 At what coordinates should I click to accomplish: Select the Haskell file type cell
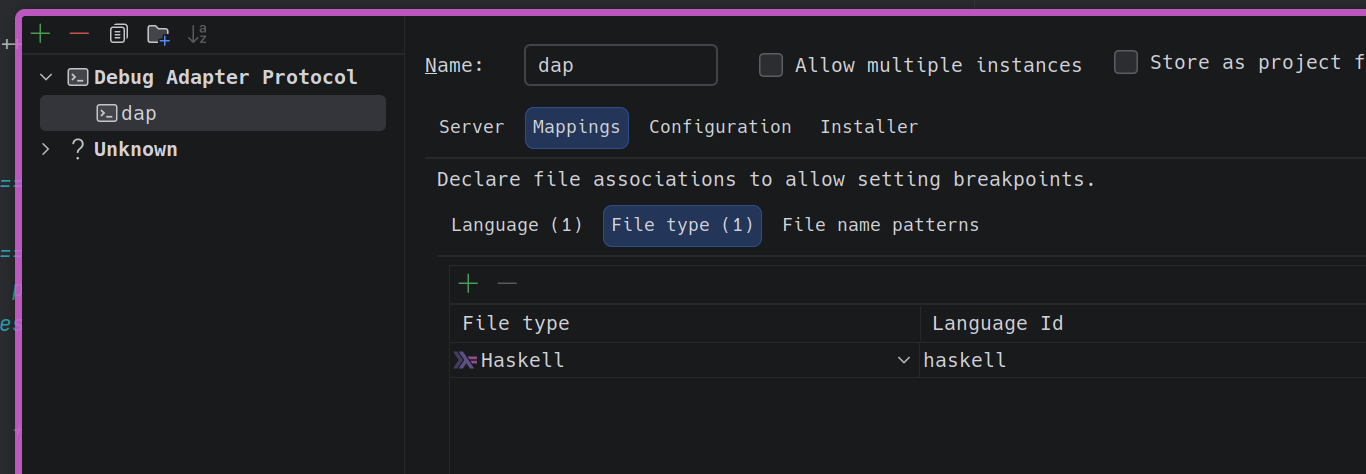(x=685, y=360)
